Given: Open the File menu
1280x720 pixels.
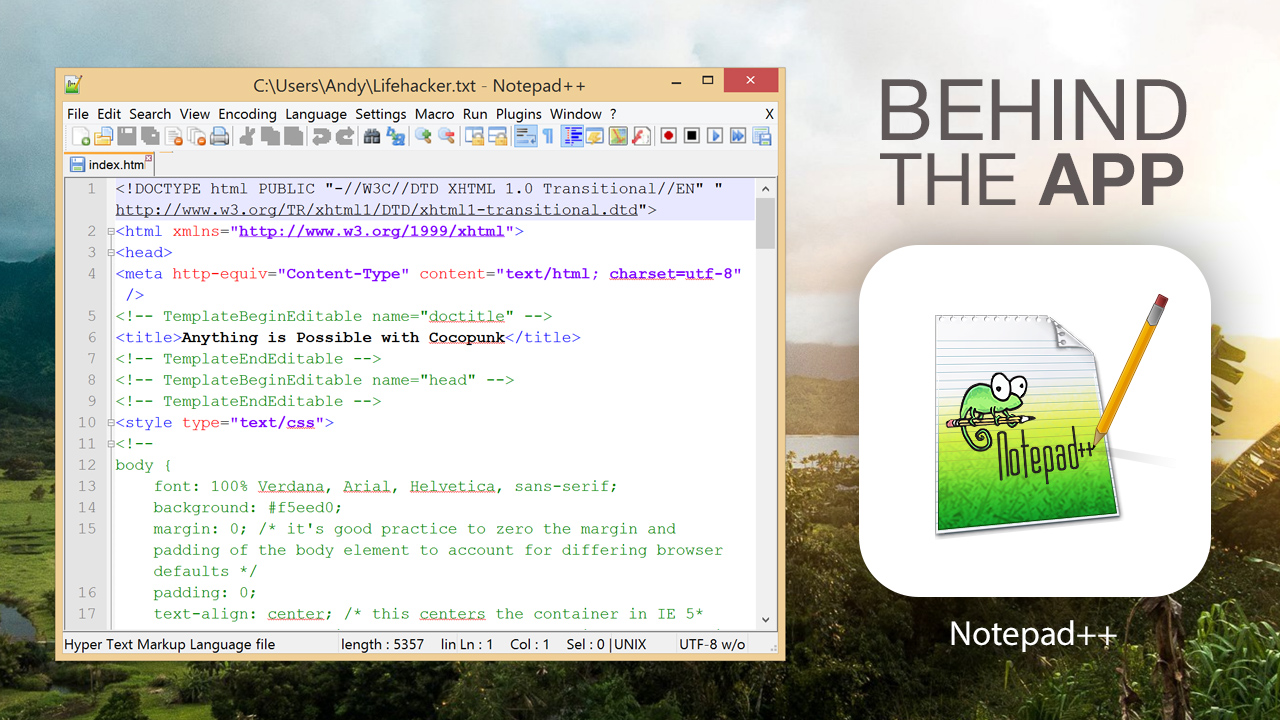Looking at the screenshot, I should click(x=78, y=114).
